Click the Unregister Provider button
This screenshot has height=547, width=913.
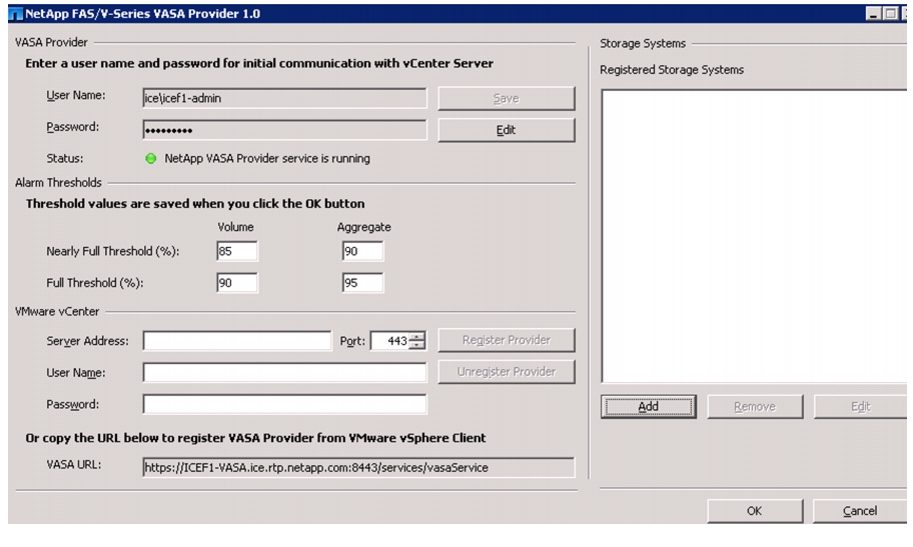pos(506,372)
